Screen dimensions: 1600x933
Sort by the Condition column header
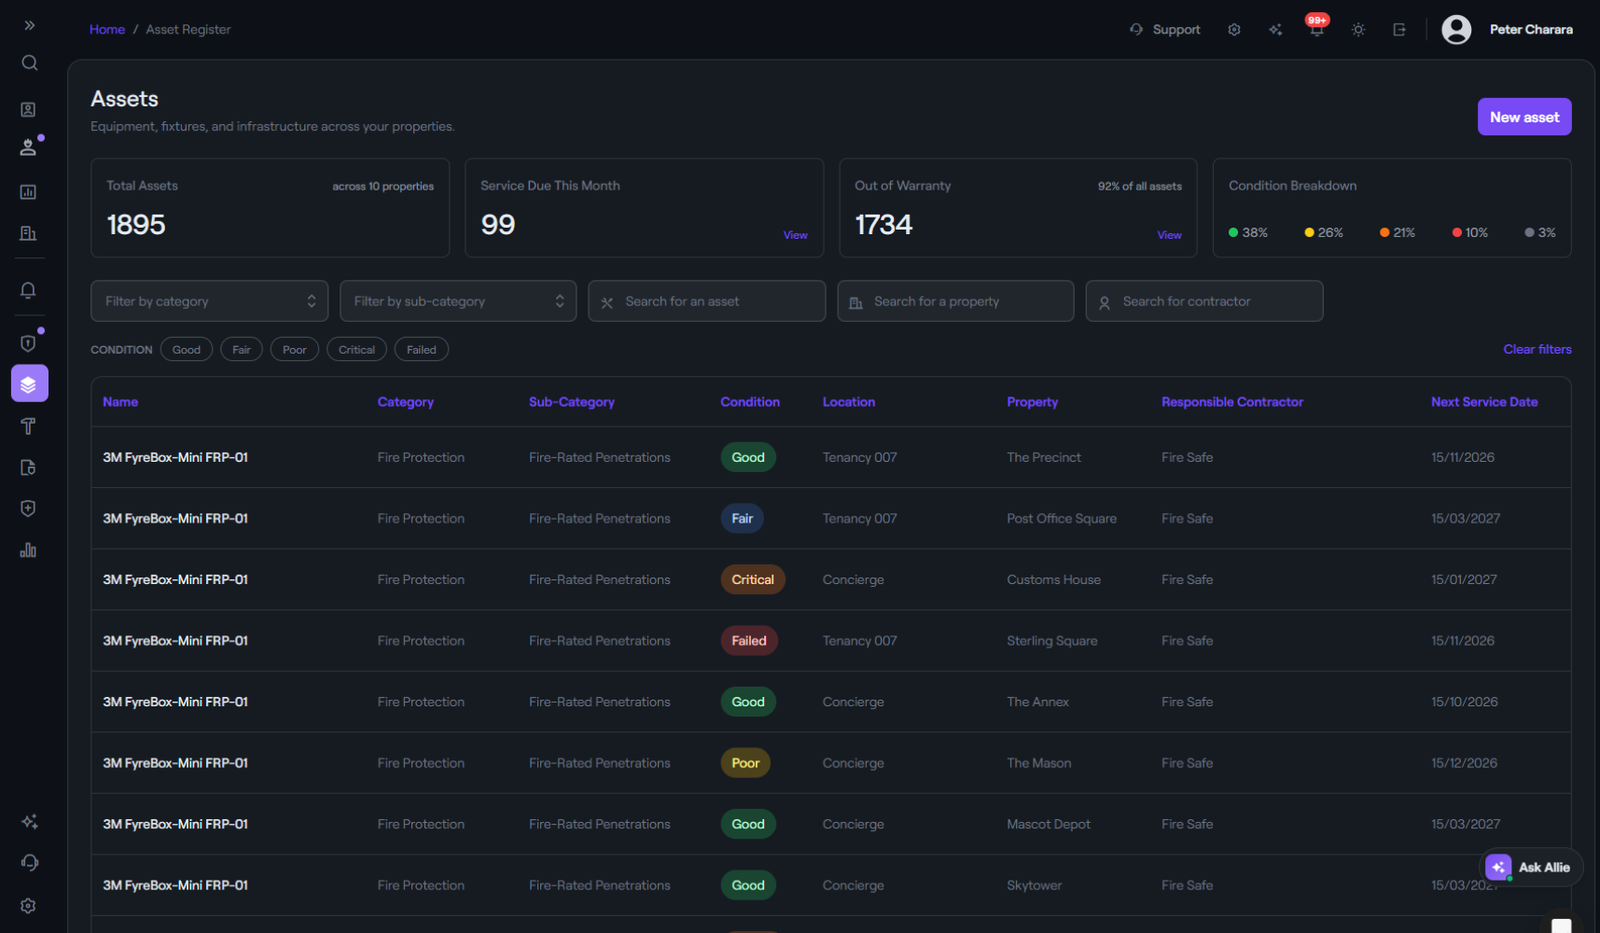point(750,402)
